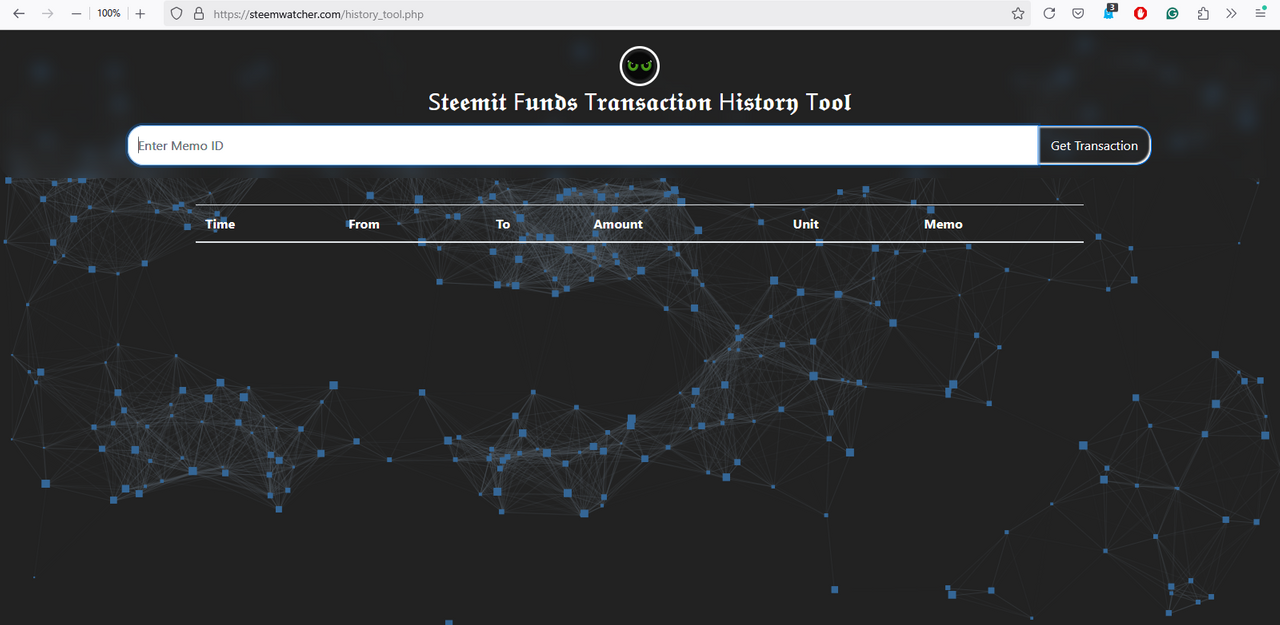This screenshot has height=625, width=1280.
Task: Click the Steemwatcher eyes logo
Action: click(x=640, y=67)
